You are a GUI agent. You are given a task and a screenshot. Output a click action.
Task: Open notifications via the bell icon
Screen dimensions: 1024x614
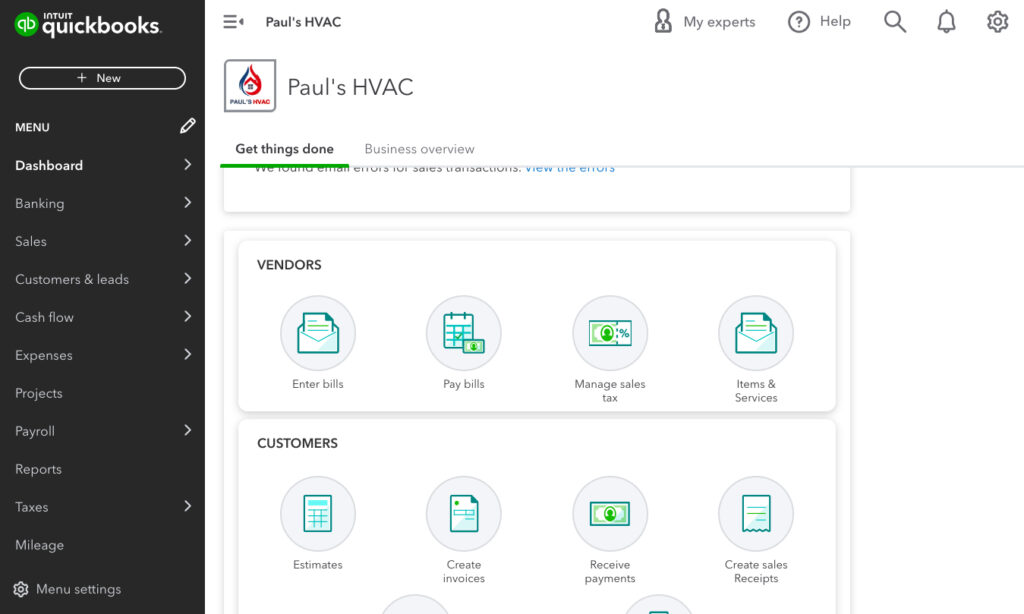pos(946,21)
